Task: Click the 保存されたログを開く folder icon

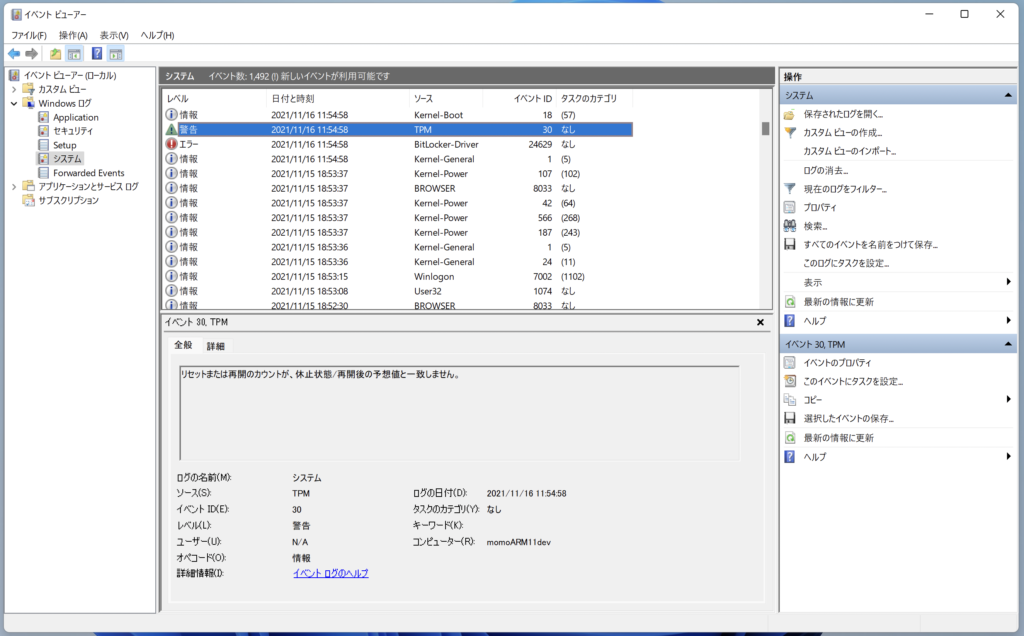Action: tap(790, 114)
